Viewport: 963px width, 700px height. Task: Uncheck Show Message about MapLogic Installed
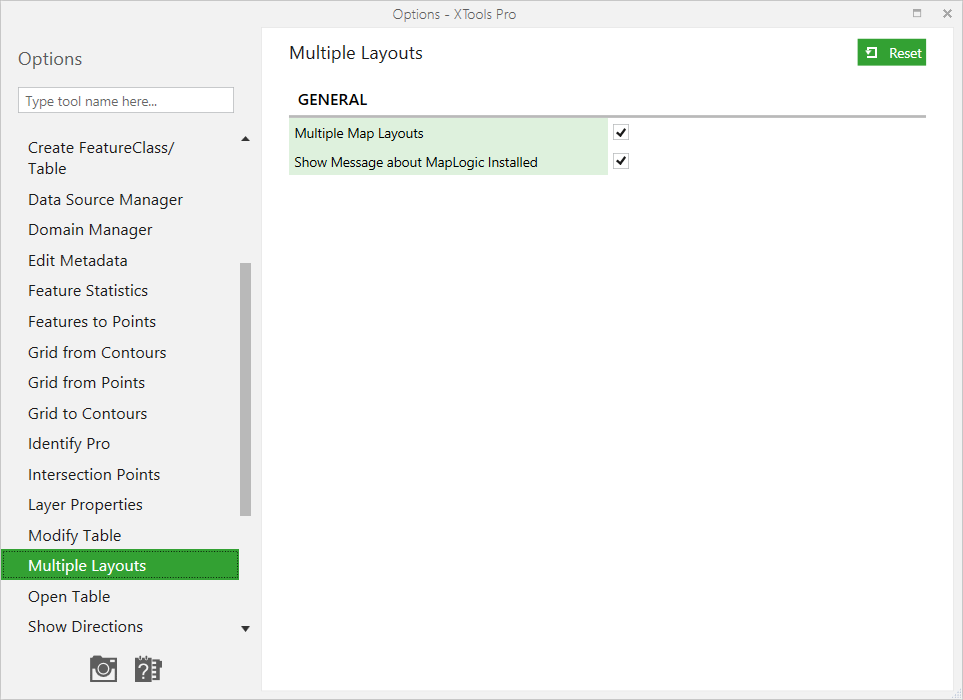[621, 161]
